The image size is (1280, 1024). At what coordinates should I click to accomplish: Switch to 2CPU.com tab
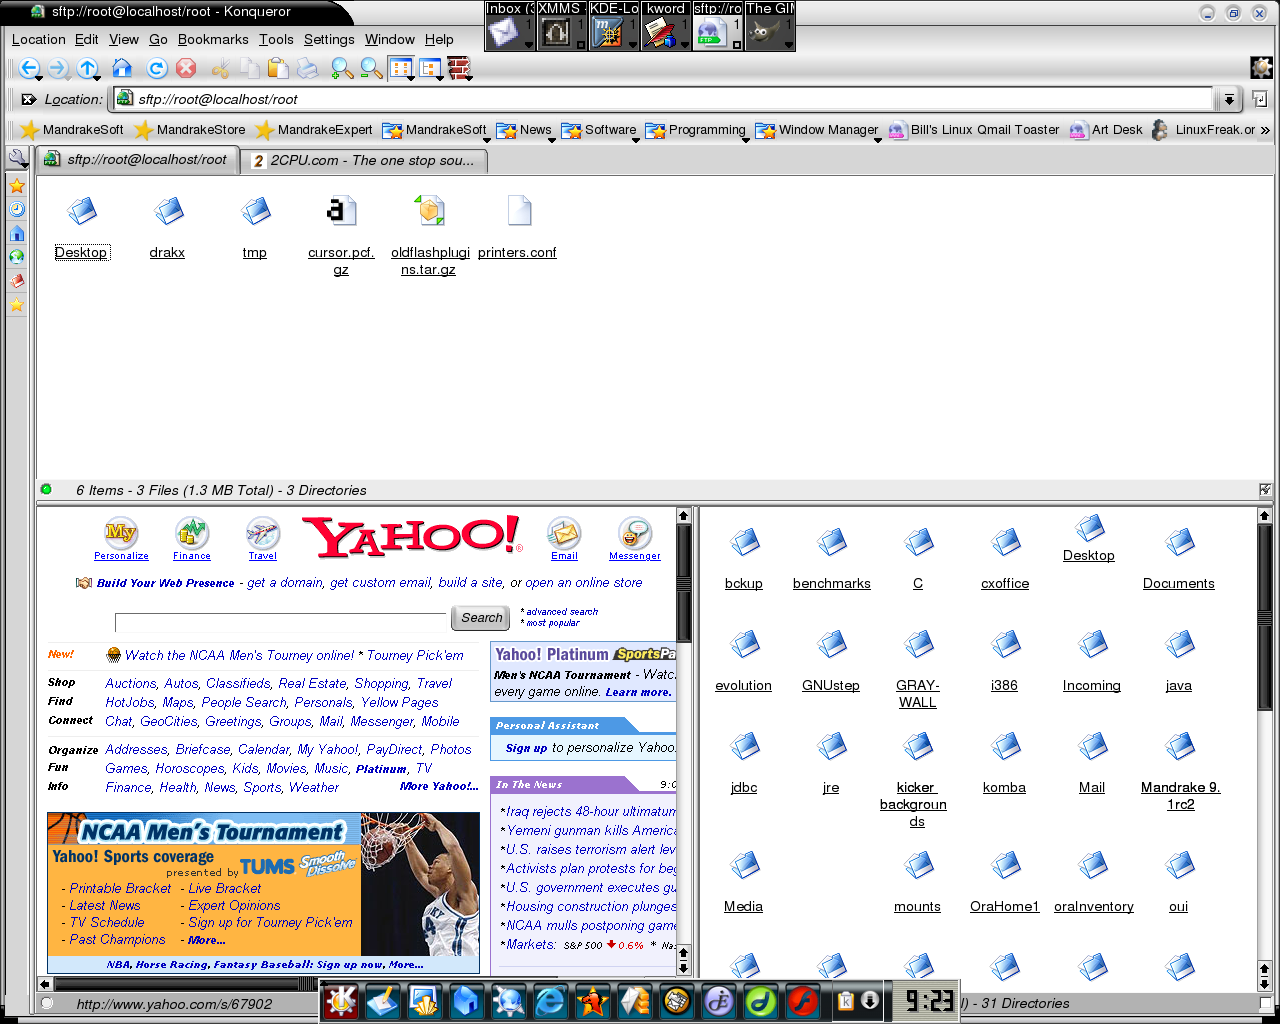point(365,160)
